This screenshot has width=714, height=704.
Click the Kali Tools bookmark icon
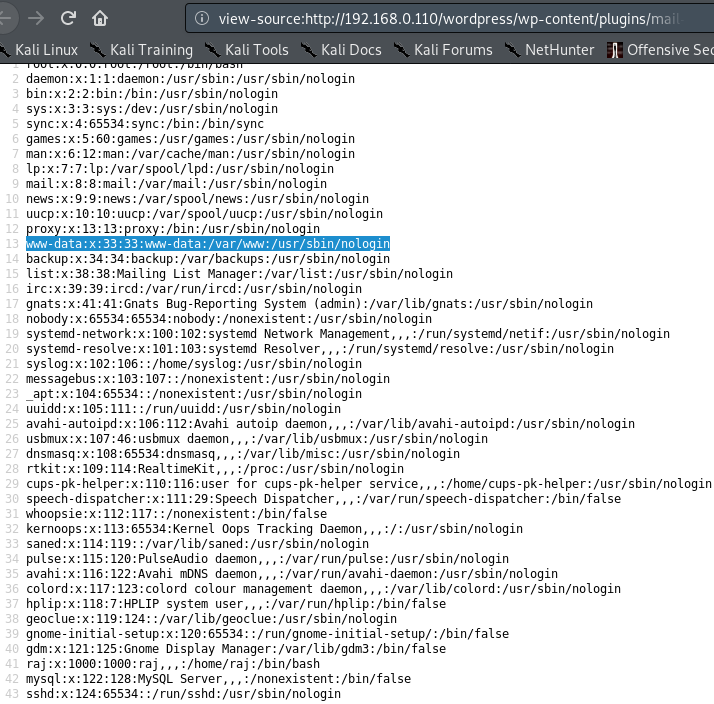[x=212, y=50]
